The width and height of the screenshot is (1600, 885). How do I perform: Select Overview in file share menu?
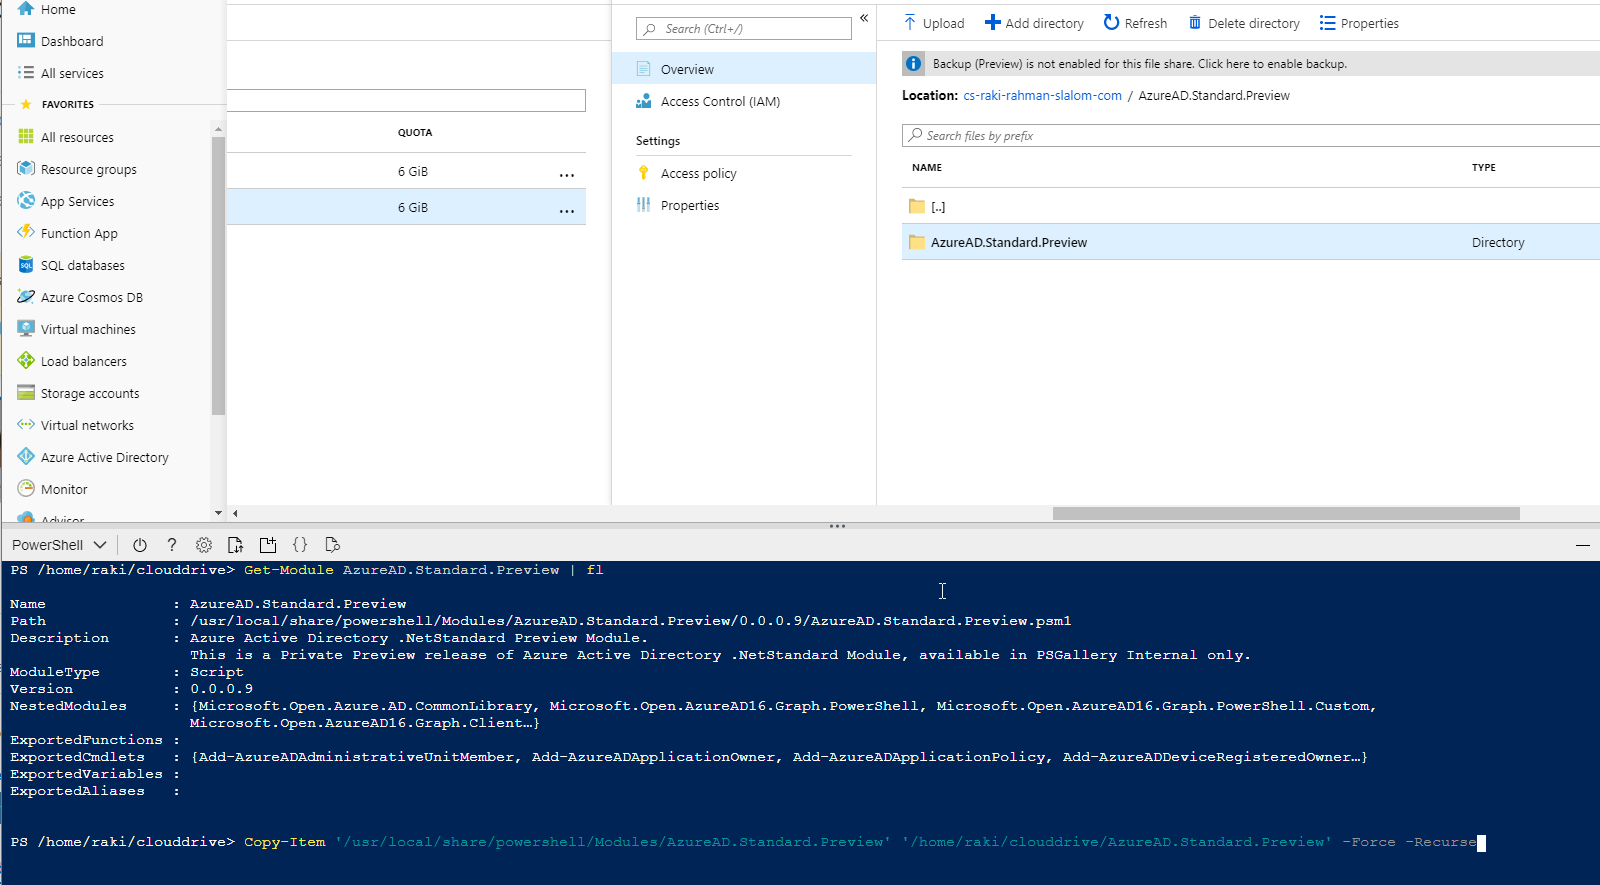(744, 69)
